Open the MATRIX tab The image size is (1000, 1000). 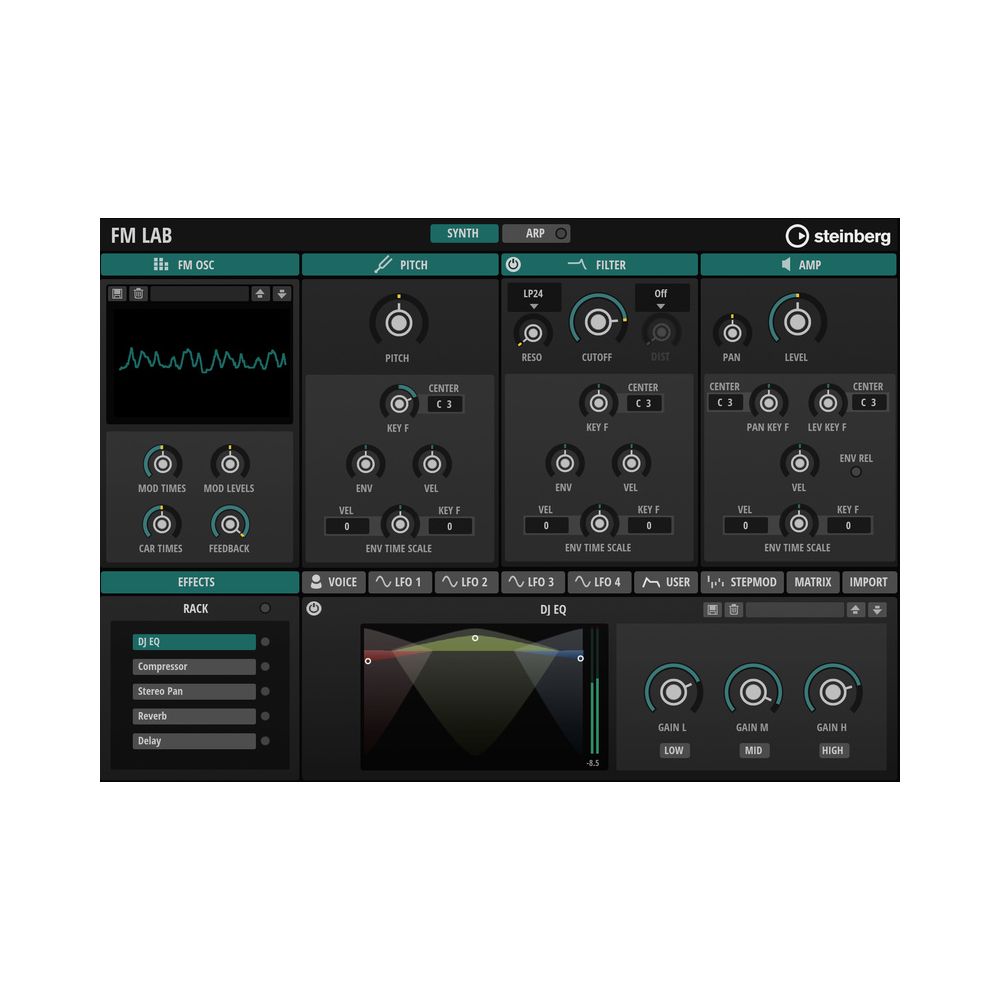click(x=813, y=582)
